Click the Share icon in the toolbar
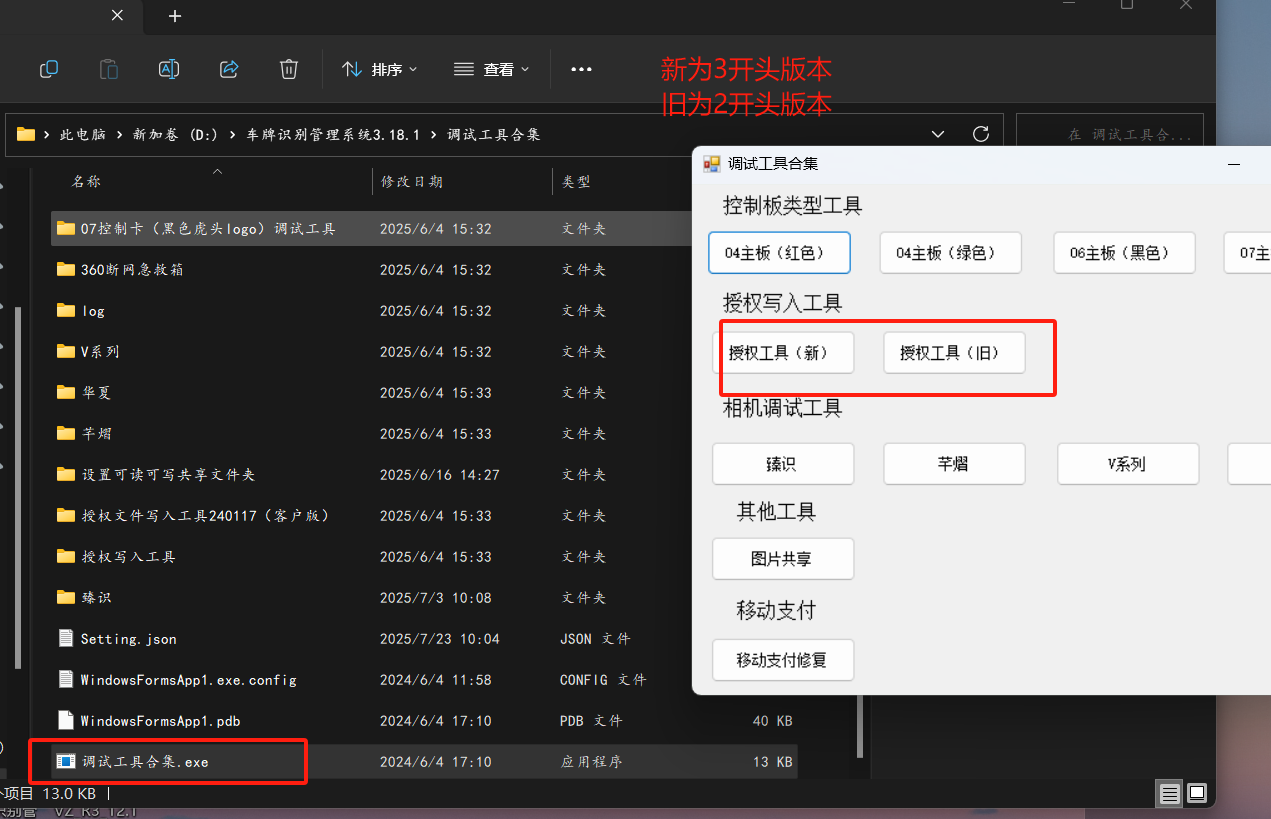Viewport: 1271px width, 819px height. [228, 69]
